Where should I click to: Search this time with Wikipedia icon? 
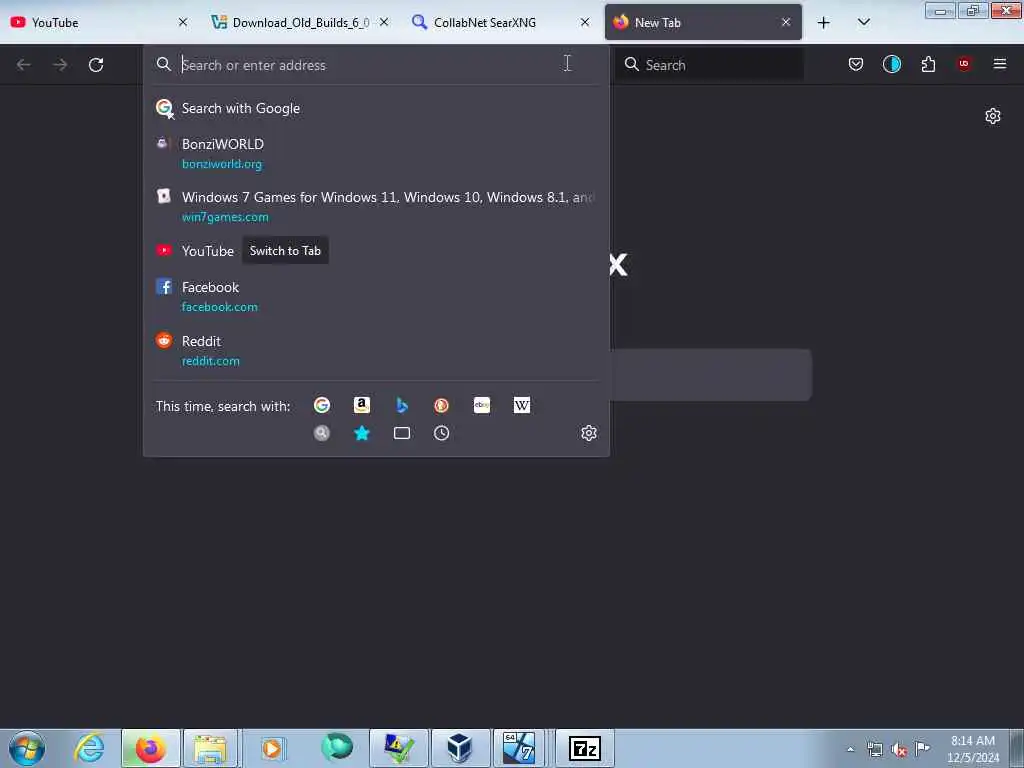522,406
